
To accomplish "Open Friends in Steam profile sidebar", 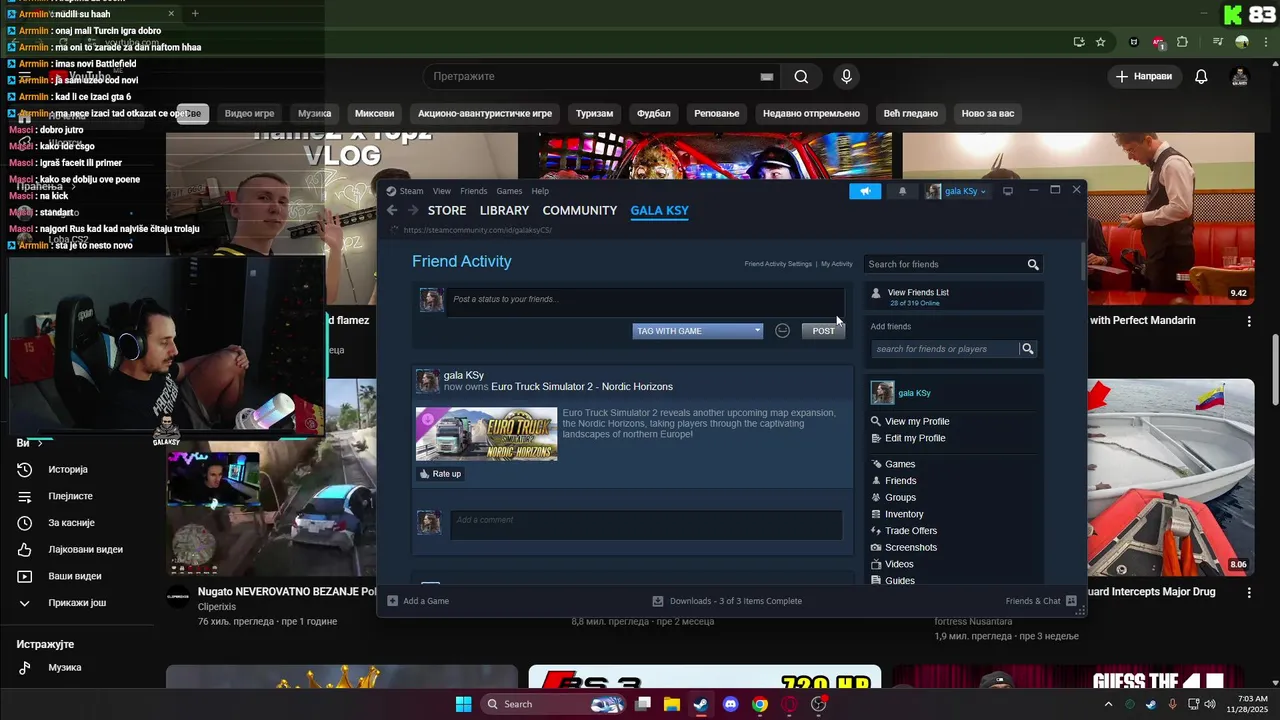I will (900, 481).
